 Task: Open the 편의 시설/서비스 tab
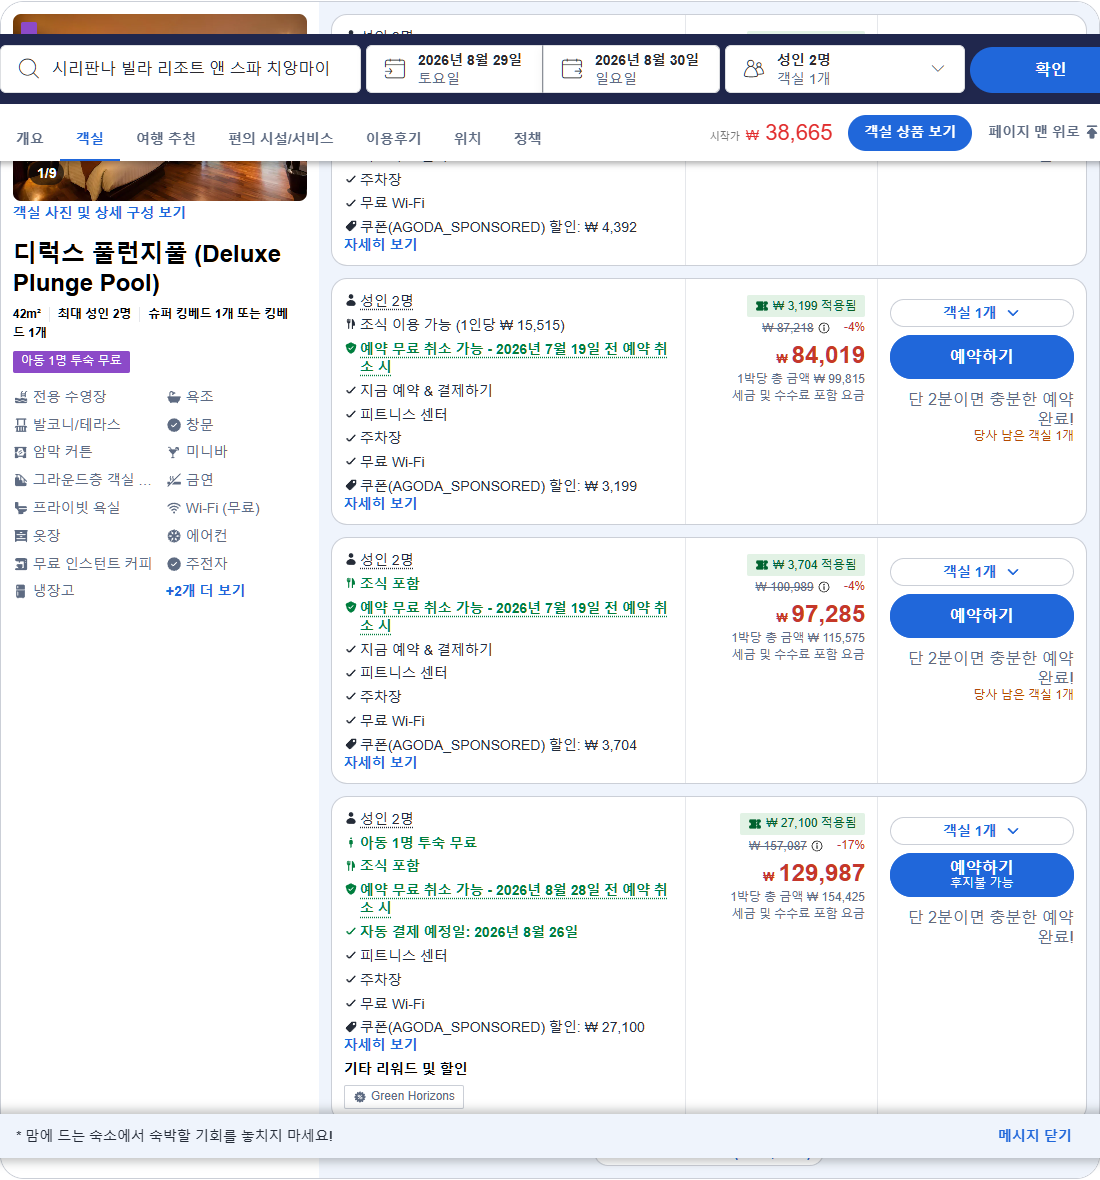281,138
